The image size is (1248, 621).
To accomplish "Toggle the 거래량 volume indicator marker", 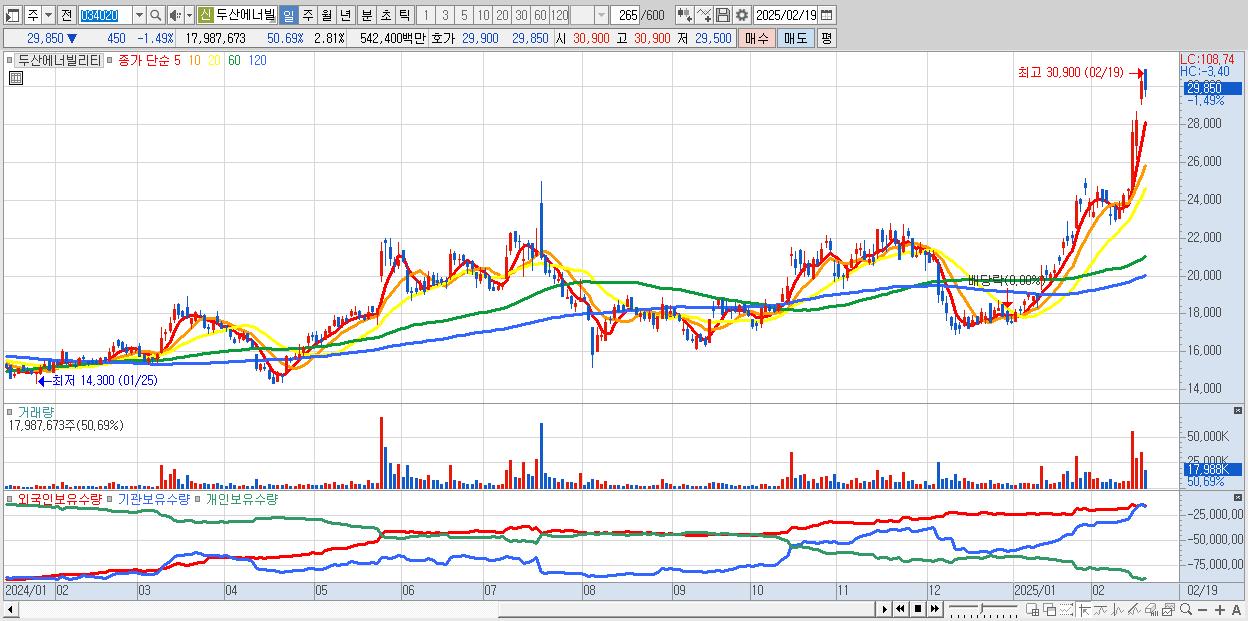I will tap(11, 412).
